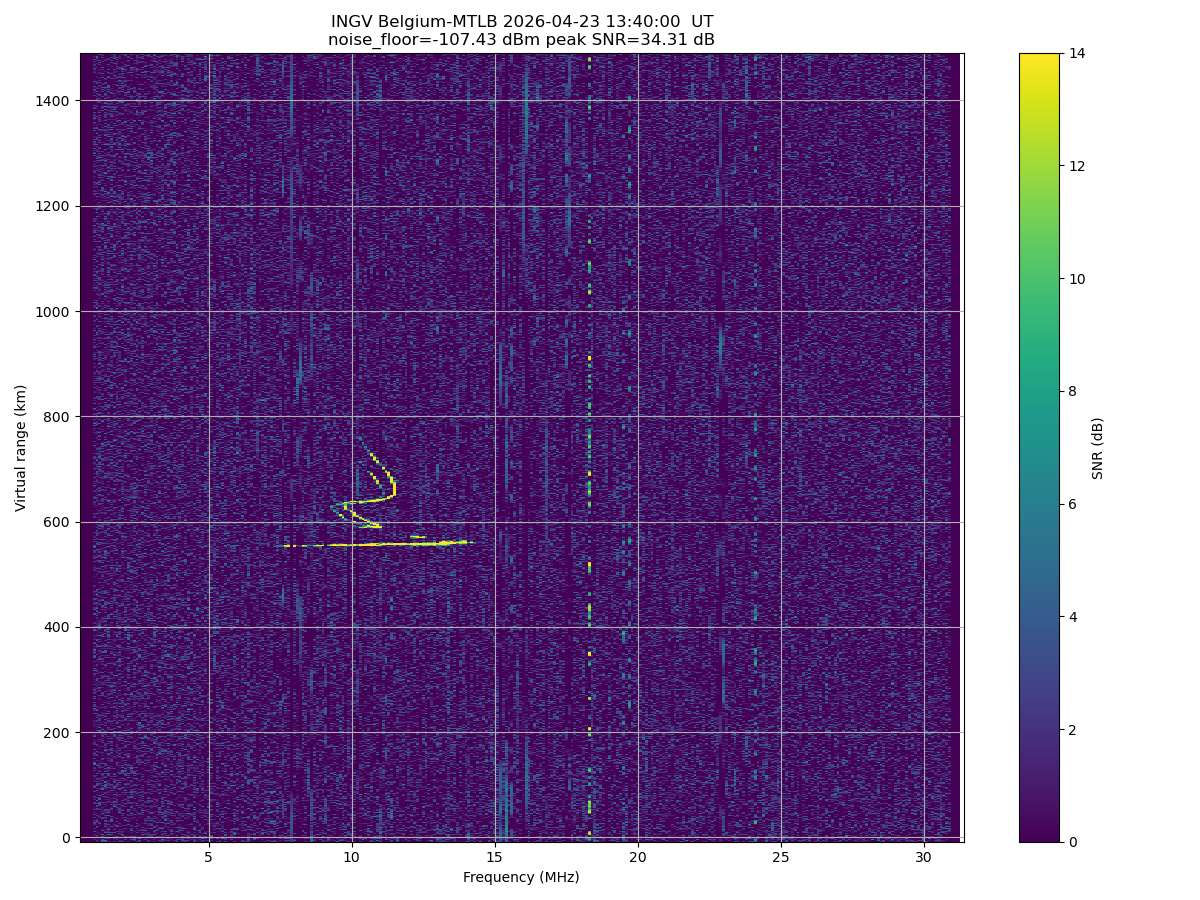This screenshot has width=1200, height=900.
Task: Select the yellow top end of the colorbar
Action: [x=1039, y=58]
